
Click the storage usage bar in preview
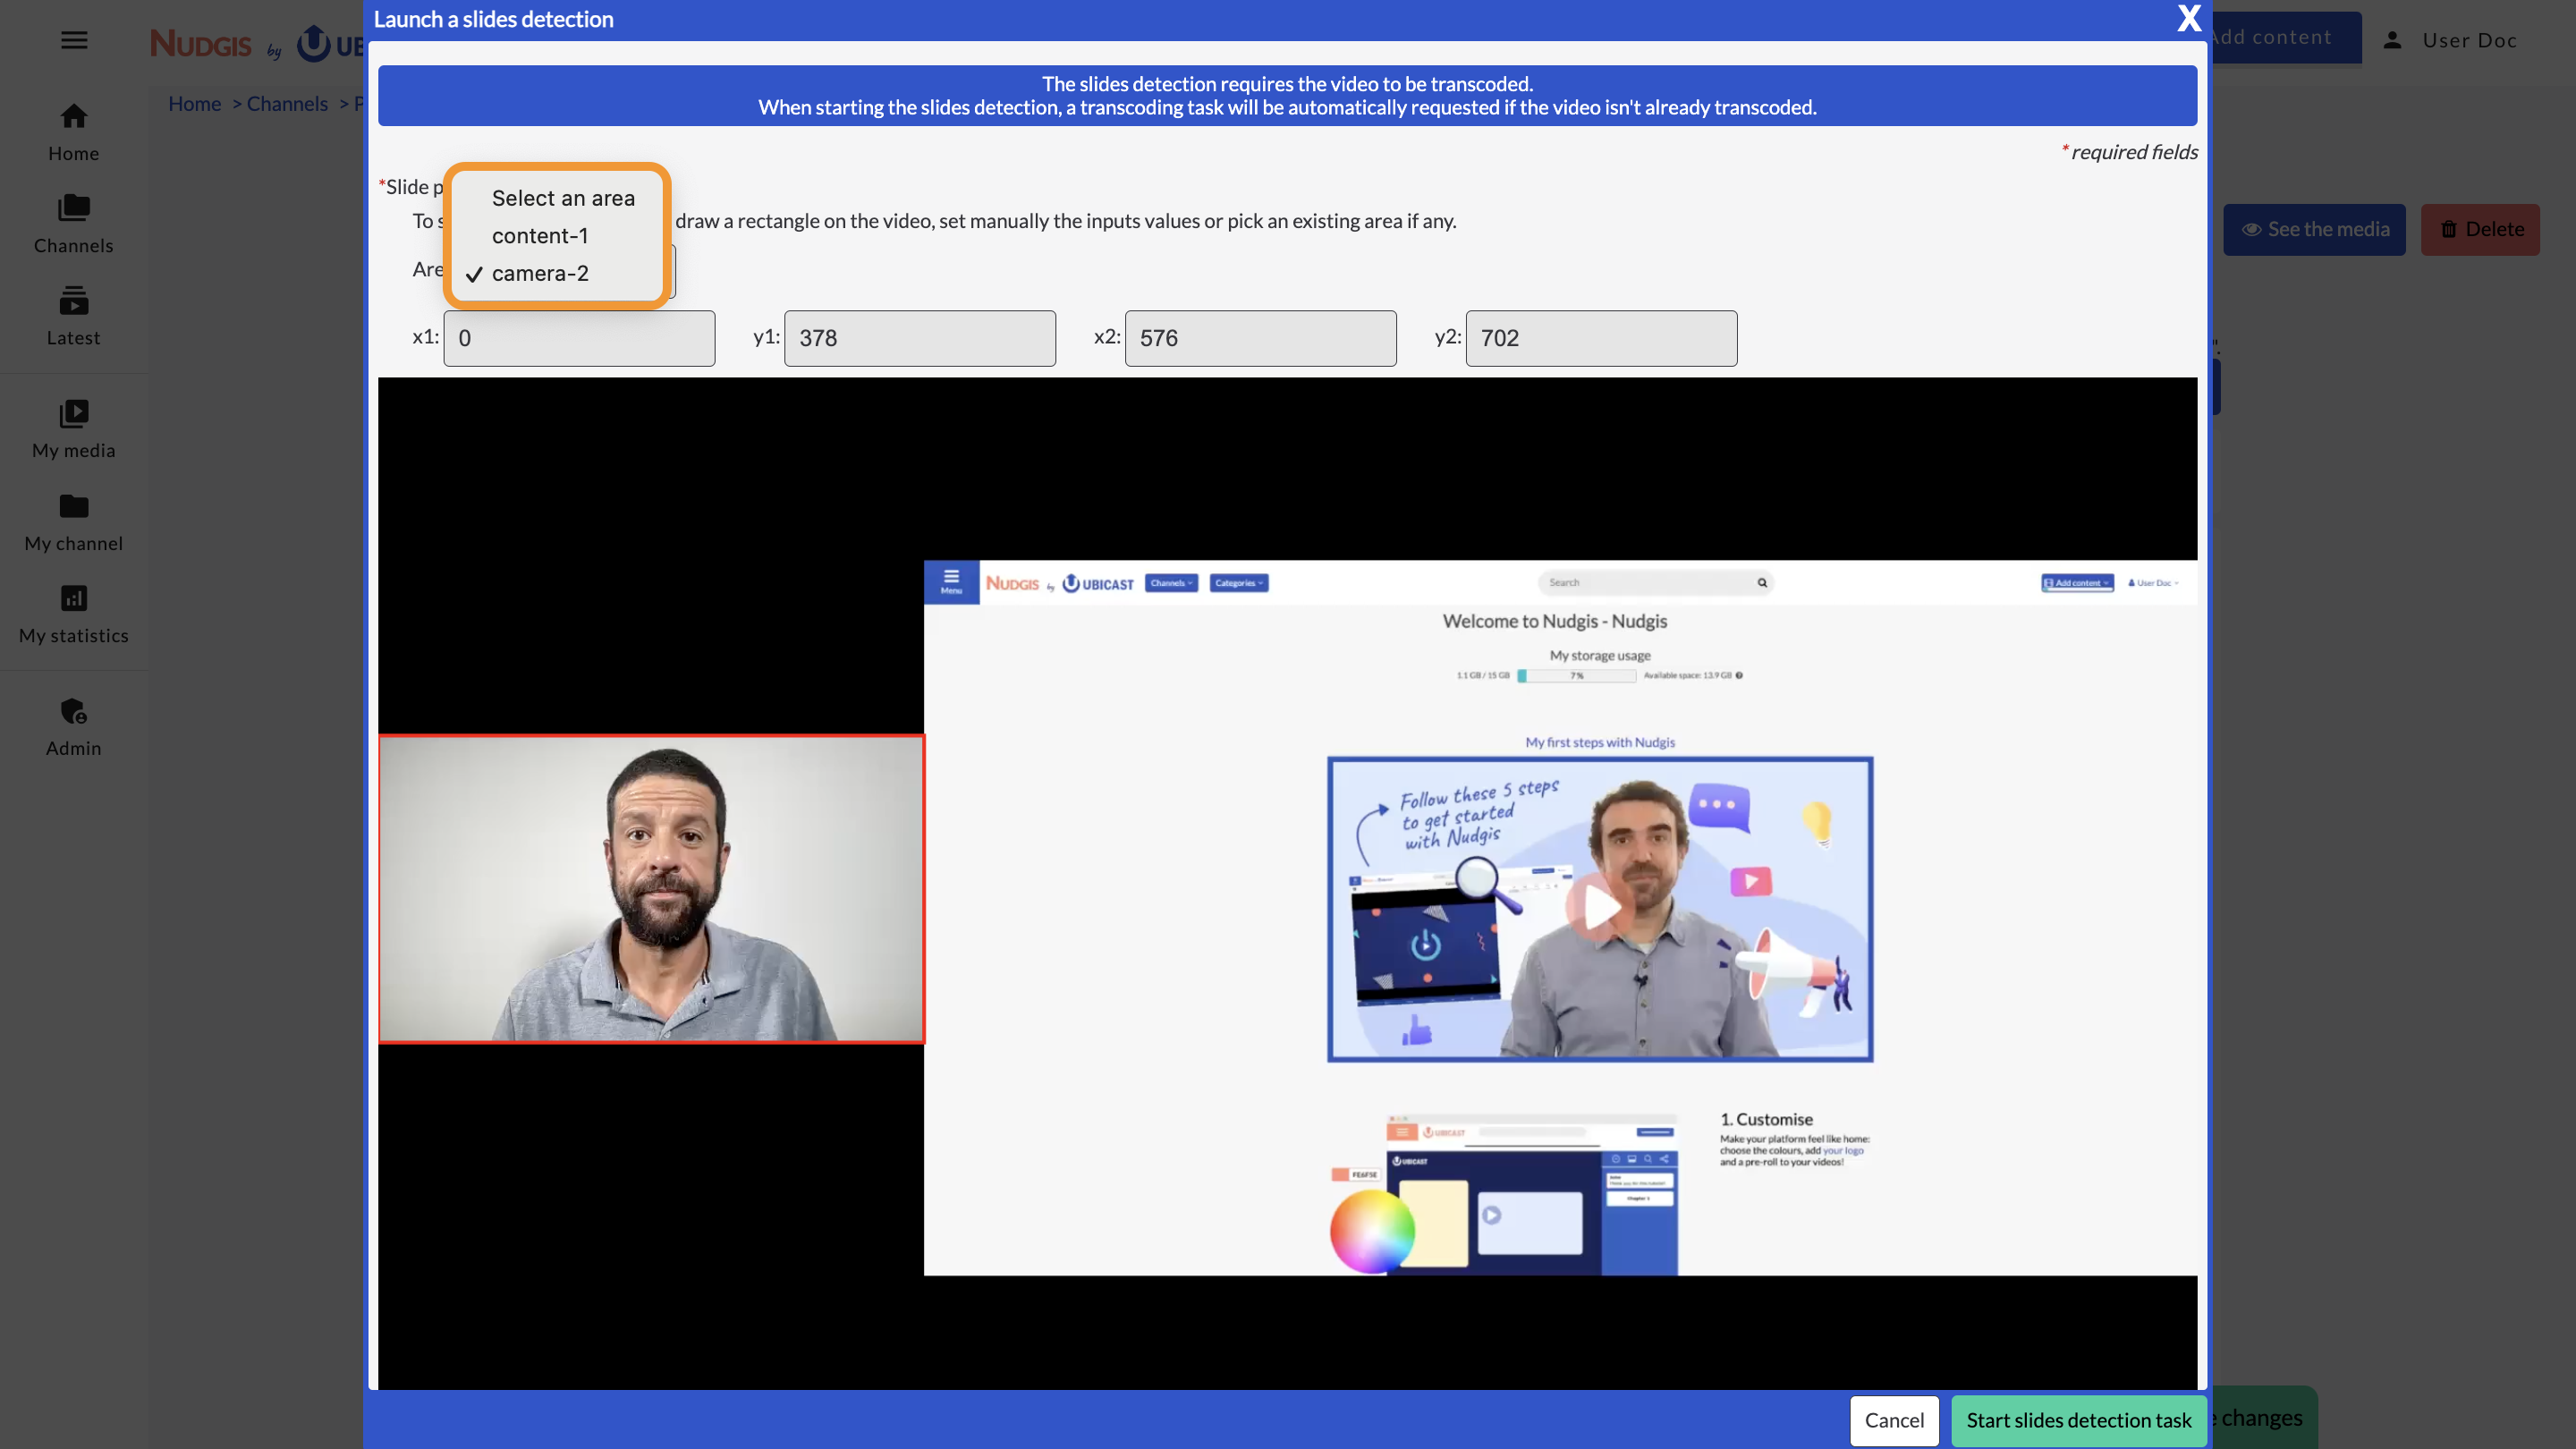[1576, 676]
